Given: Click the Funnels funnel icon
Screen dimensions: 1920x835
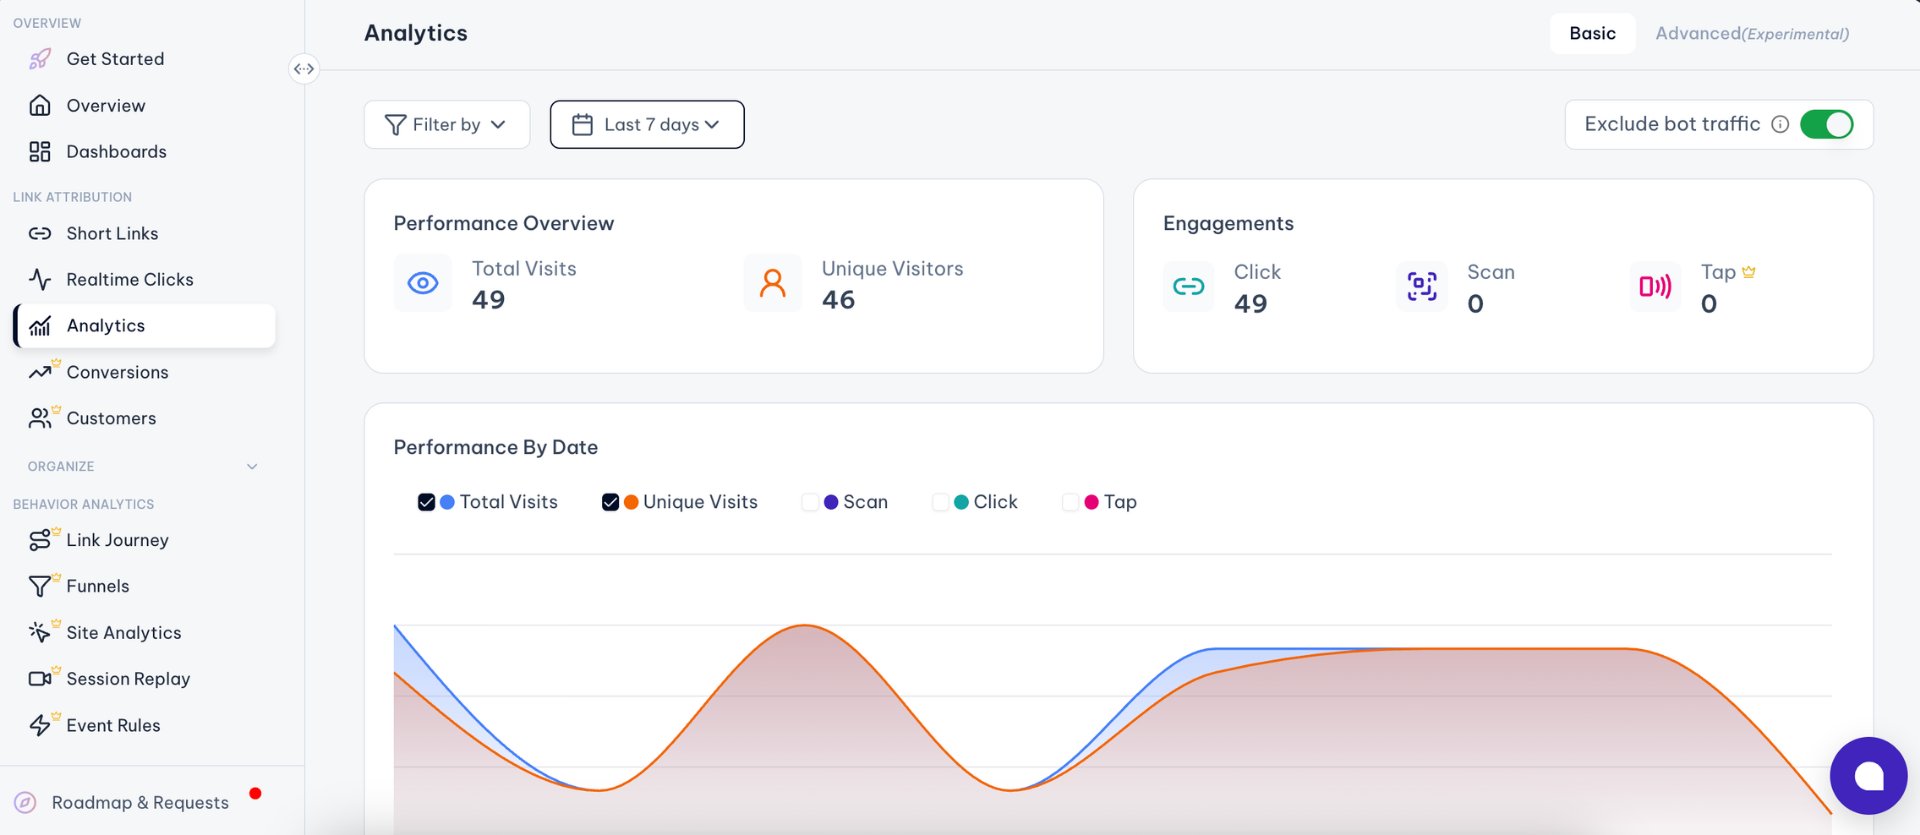Looking at the screenshot, I should click(40, 586).
